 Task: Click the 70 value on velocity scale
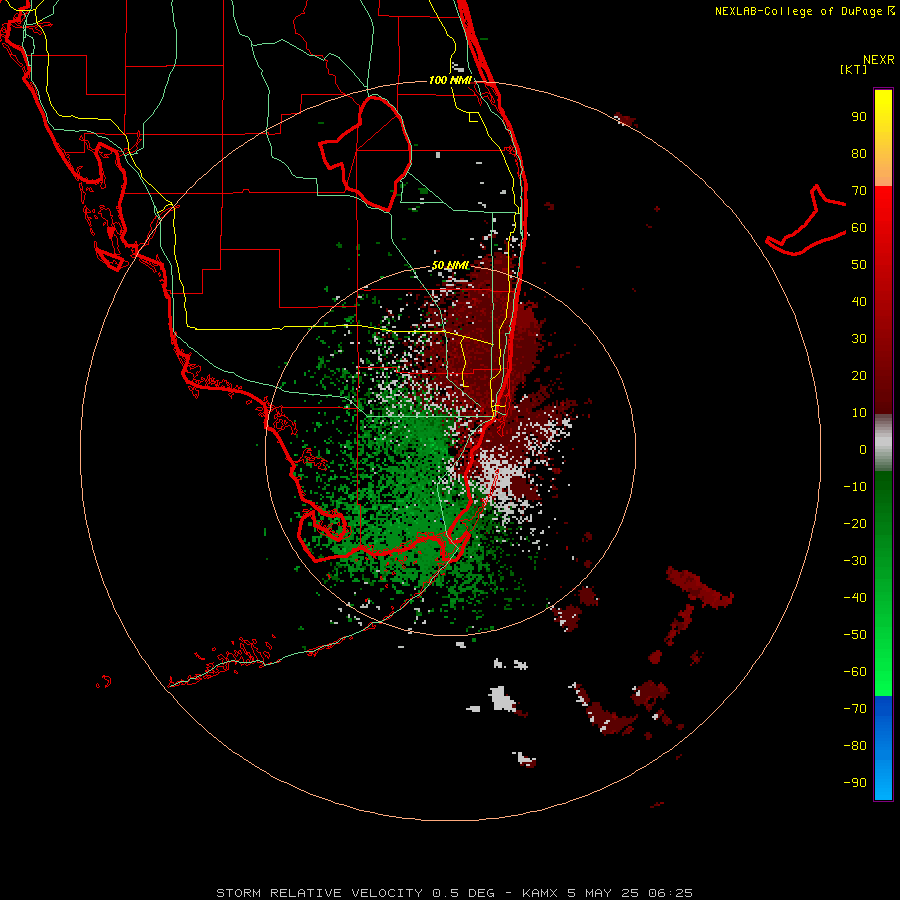pyautogui.click(x=859, y=191)
